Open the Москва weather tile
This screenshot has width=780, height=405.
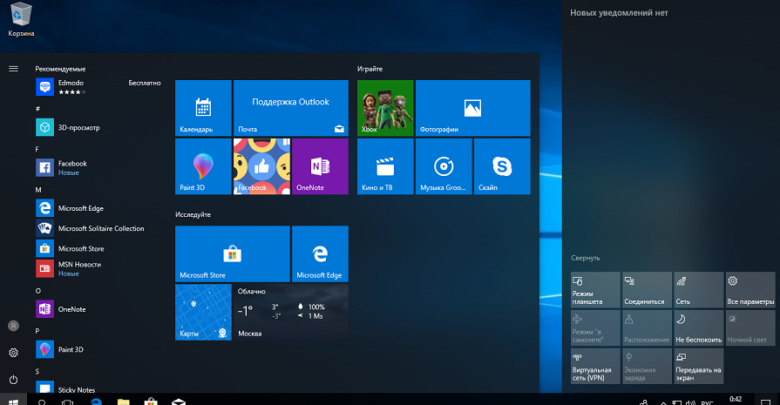coord(291,312)
